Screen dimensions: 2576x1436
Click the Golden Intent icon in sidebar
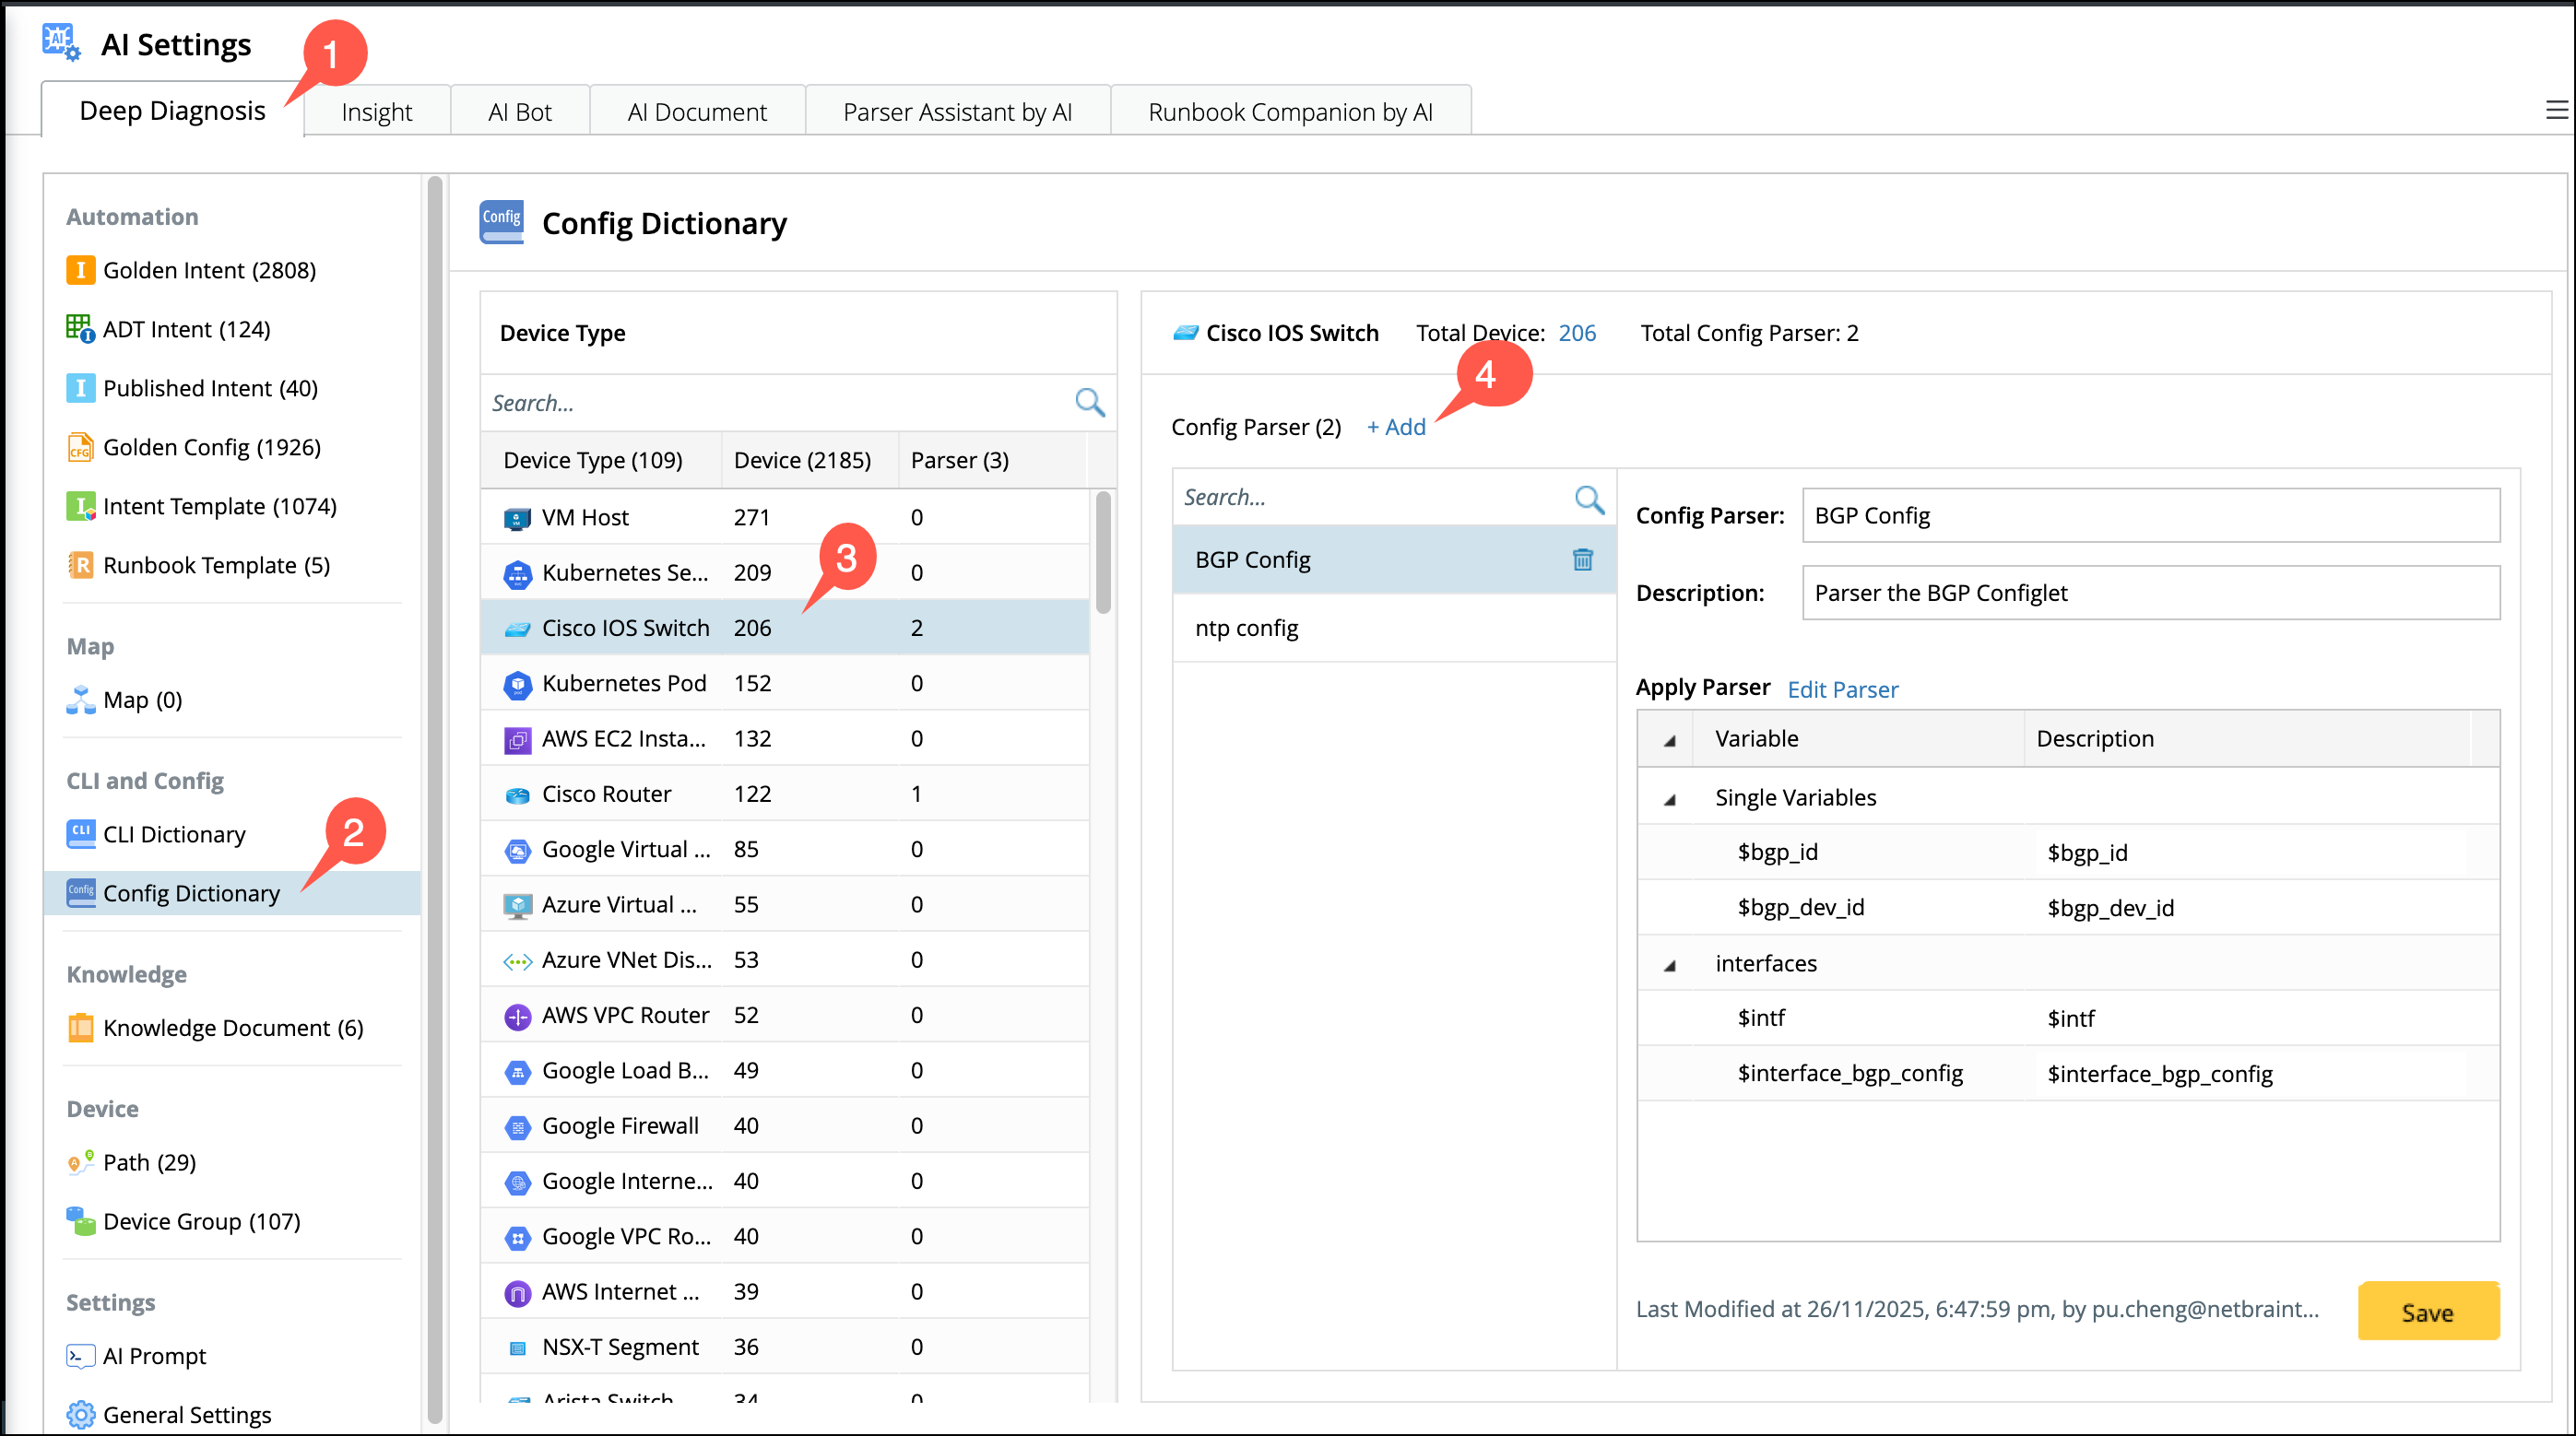(x=80, y=270)
